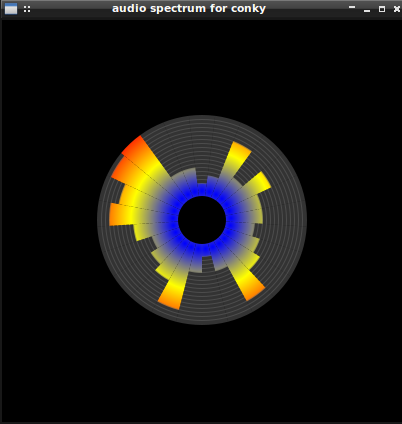Click the blue inner ring just above the center hole
The height and width of the screenshot is (424, 402).
click(201, 190)
